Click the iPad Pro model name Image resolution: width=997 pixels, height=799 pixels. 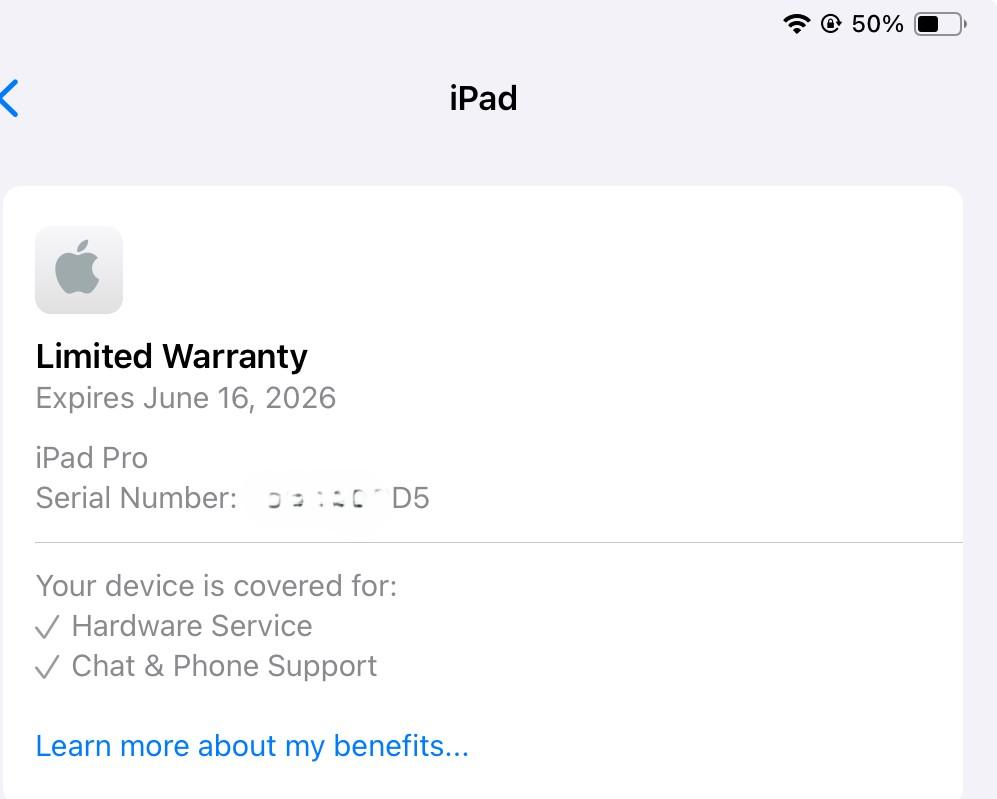[x=92, y=458]
